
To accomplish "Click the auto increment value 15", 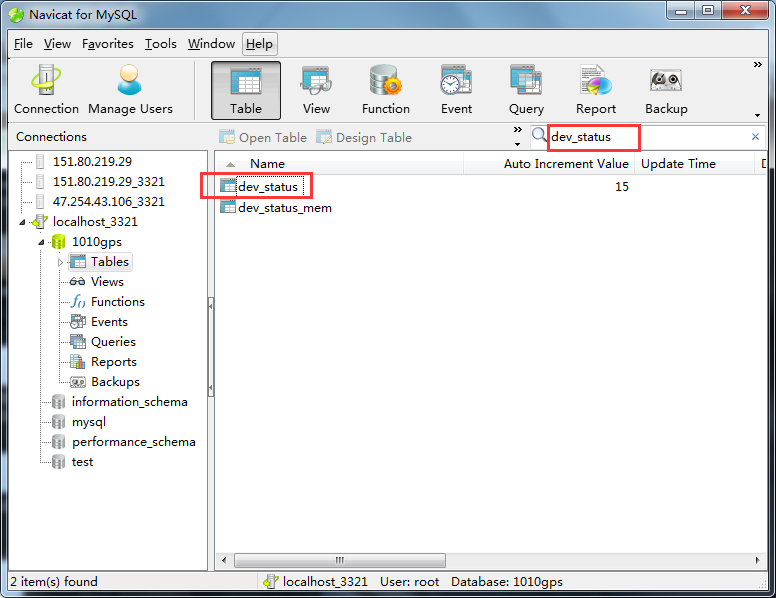I will click(x=622, y=186).
